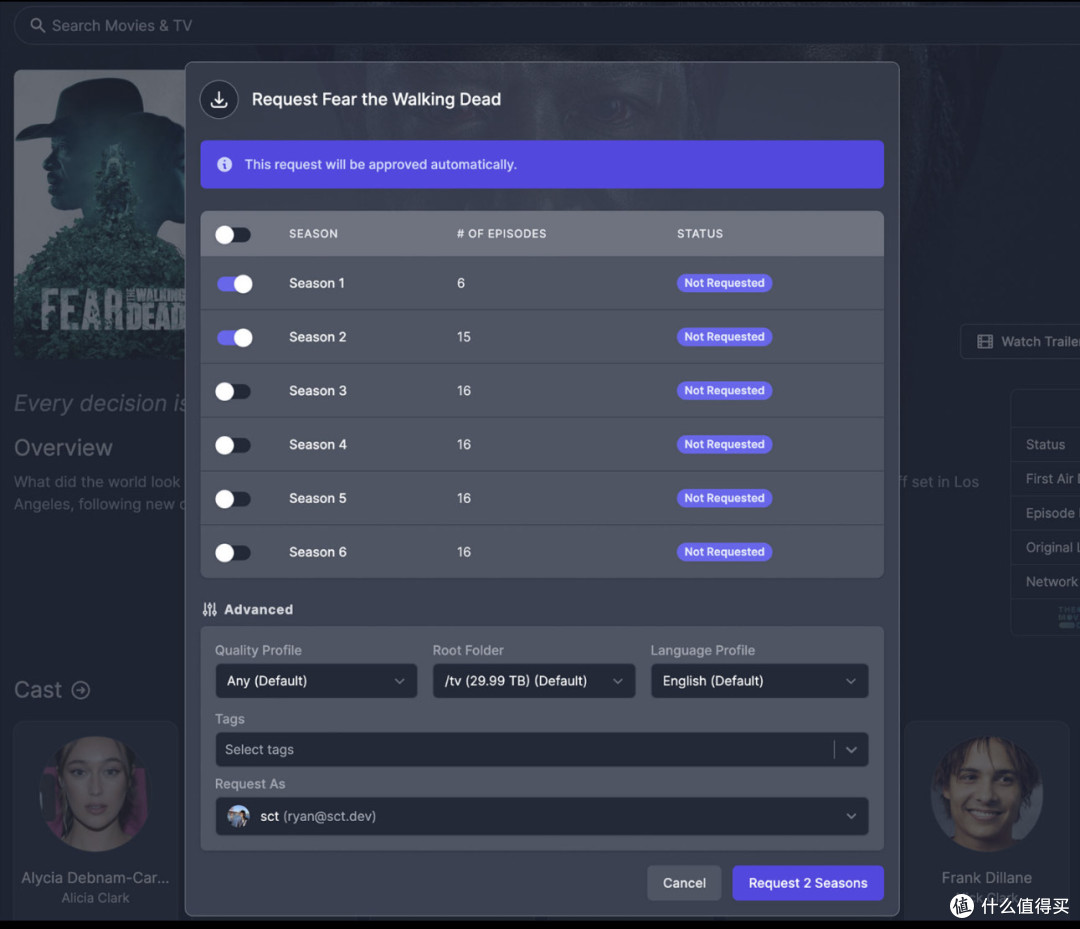Click the Quality Profile label
1080x929 pixels.
[258, 650]
